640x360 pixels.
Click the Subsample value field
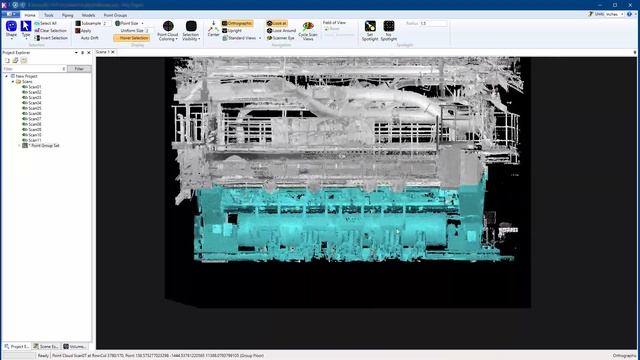(x=107, y=23)
